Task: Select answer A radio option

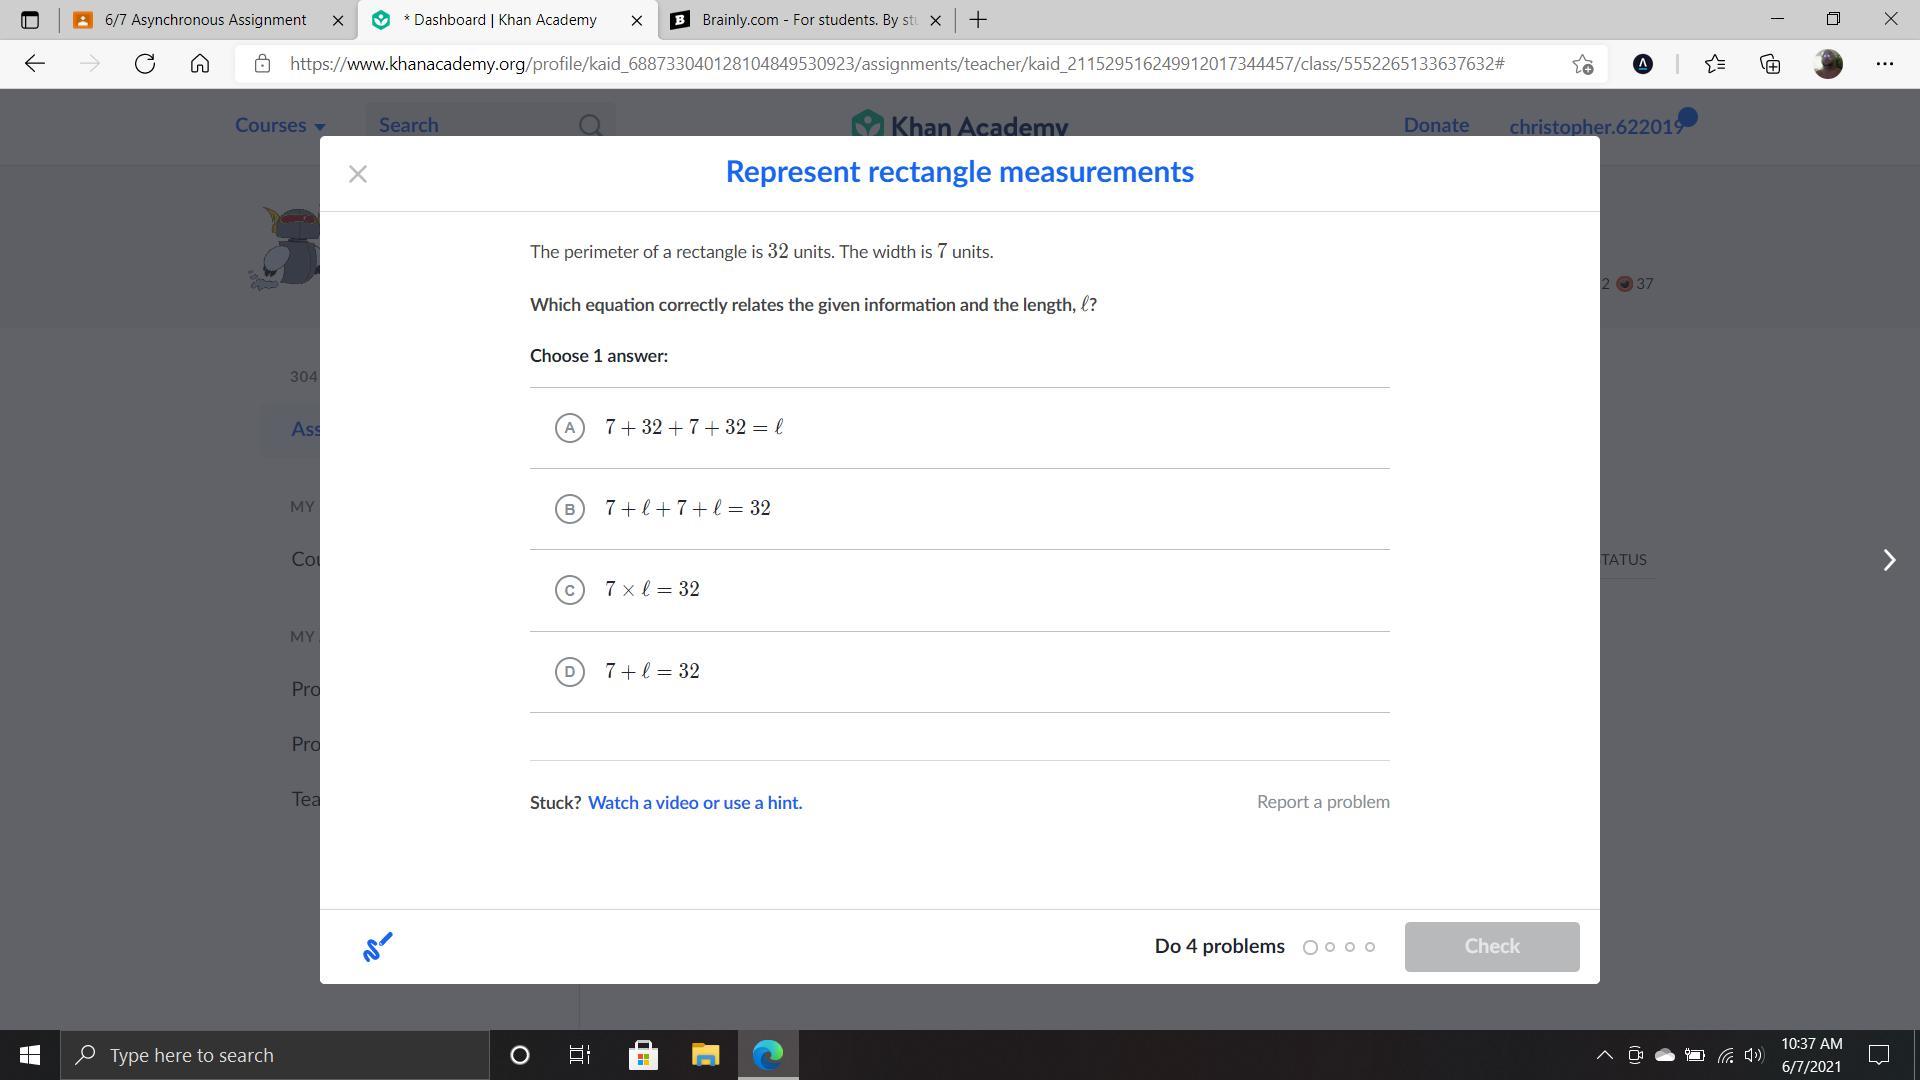Action: (x=569, y=428)
